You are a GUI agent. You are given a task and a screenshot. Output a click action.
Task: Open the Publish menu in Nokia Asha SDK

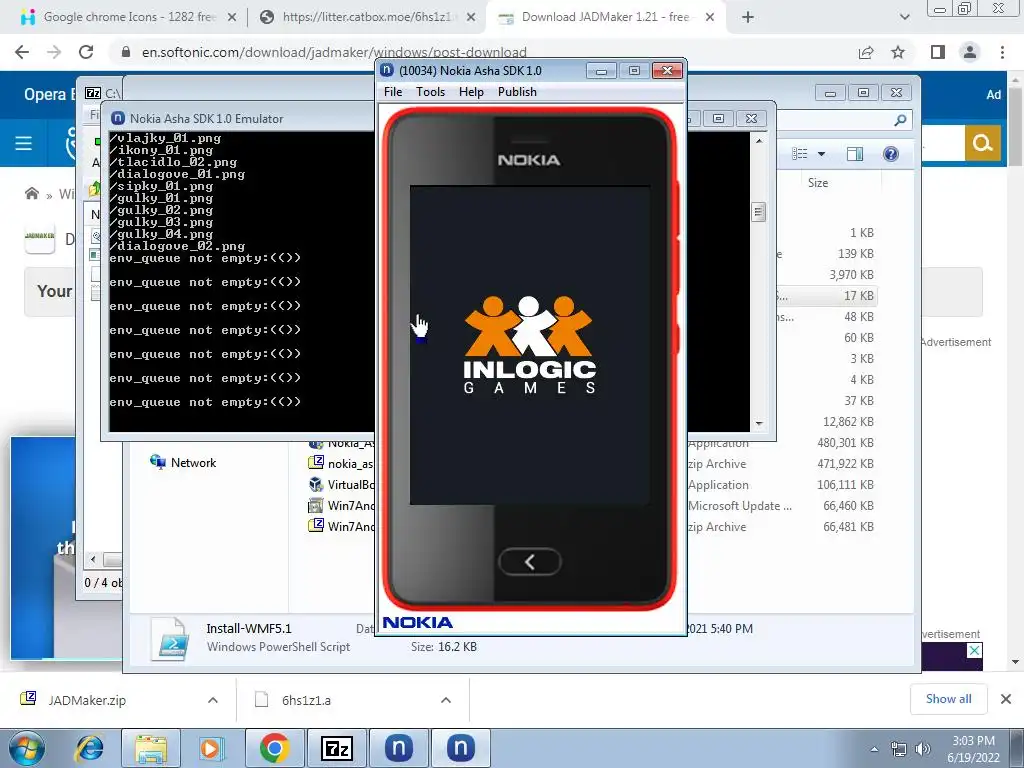click(517, 92)
